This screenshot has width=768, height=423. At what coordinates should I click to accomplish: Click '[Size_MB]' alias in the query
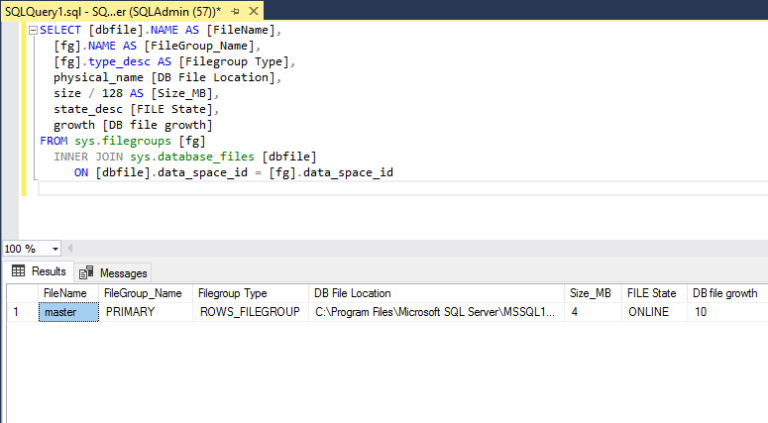pos(182,93)
